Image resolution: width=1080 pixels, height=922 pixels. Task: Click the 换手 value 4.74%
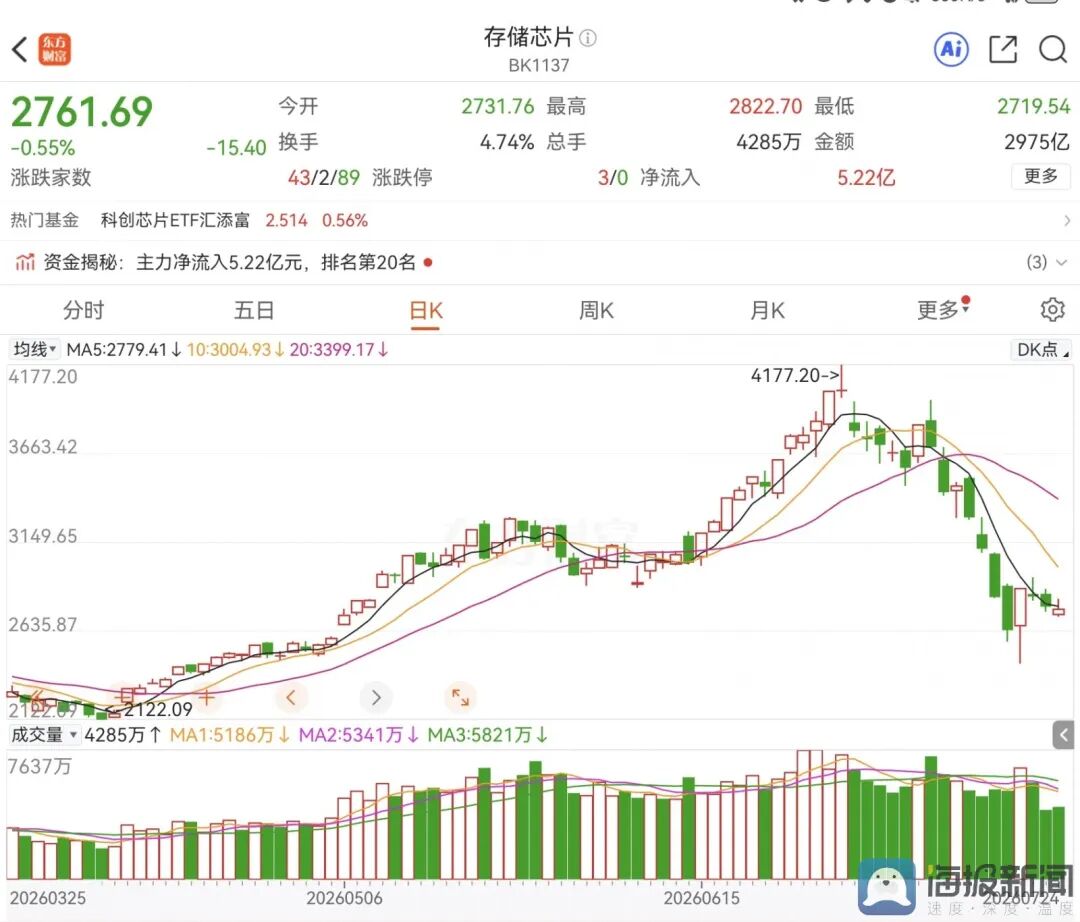[507, 142]
